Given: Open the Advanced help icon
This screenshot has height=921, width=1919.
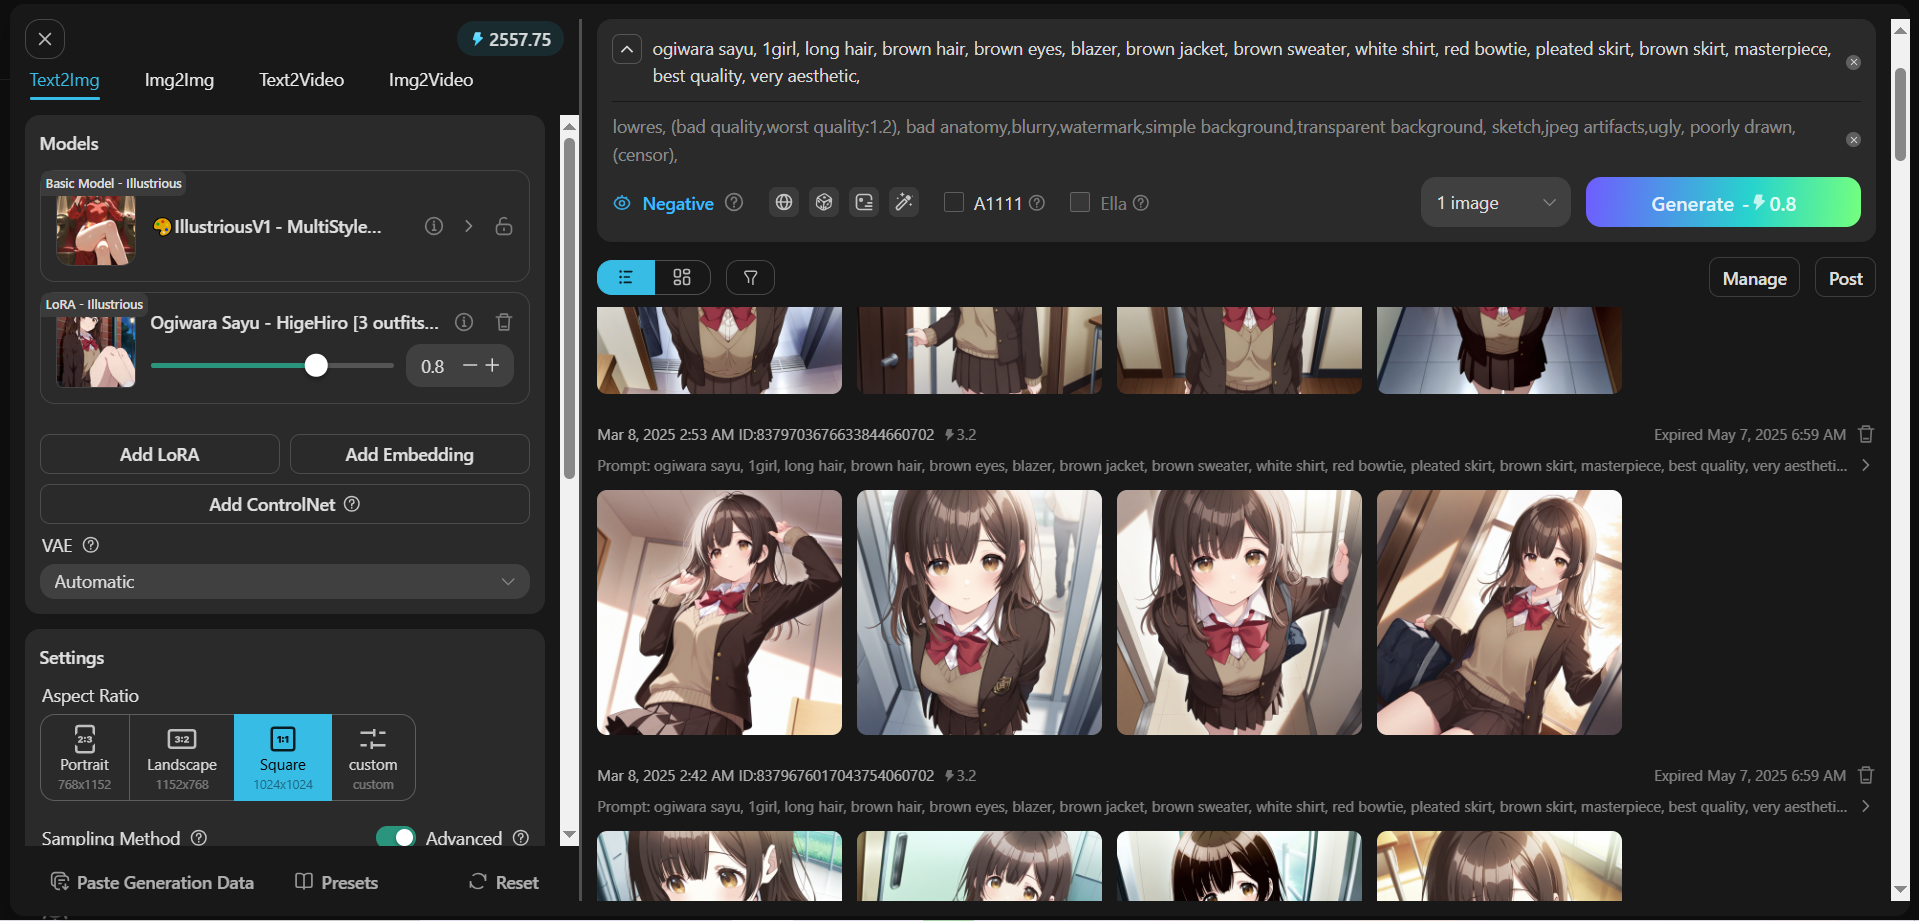Looking at the screenshot, I should (521, 838).
